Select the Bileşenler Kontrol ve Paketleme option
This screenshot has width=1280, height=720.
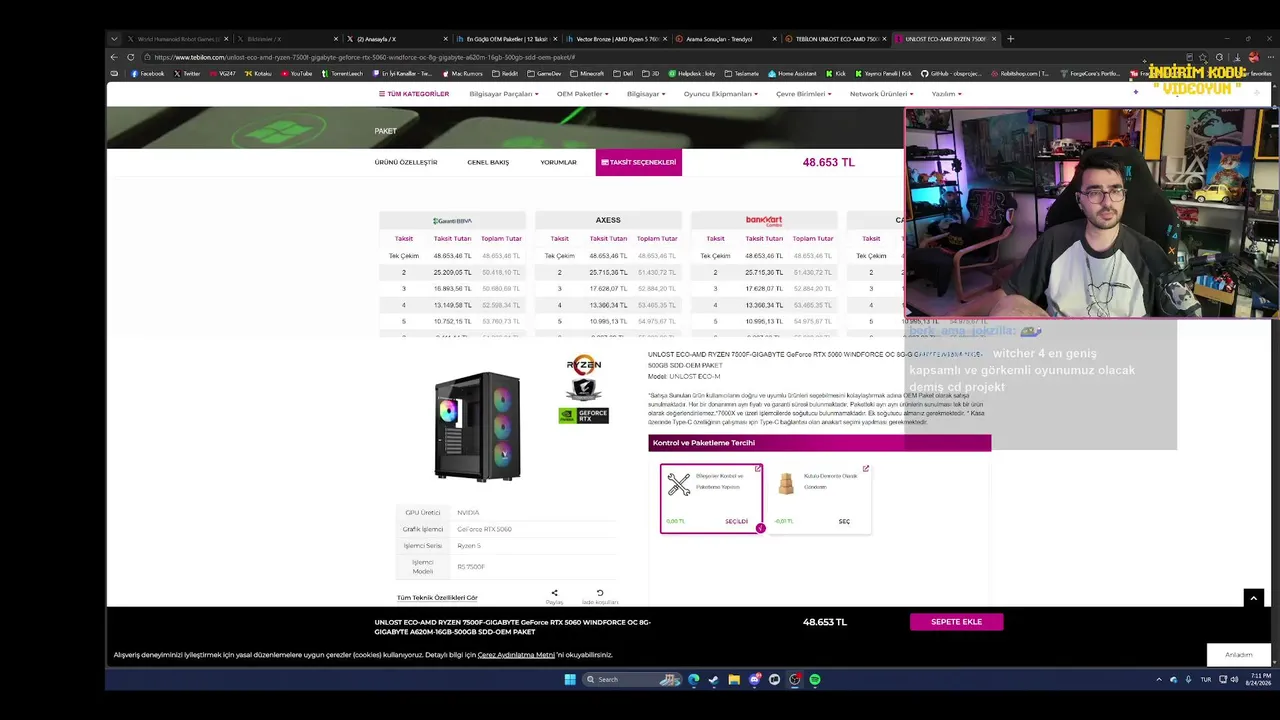pos(711,498)
